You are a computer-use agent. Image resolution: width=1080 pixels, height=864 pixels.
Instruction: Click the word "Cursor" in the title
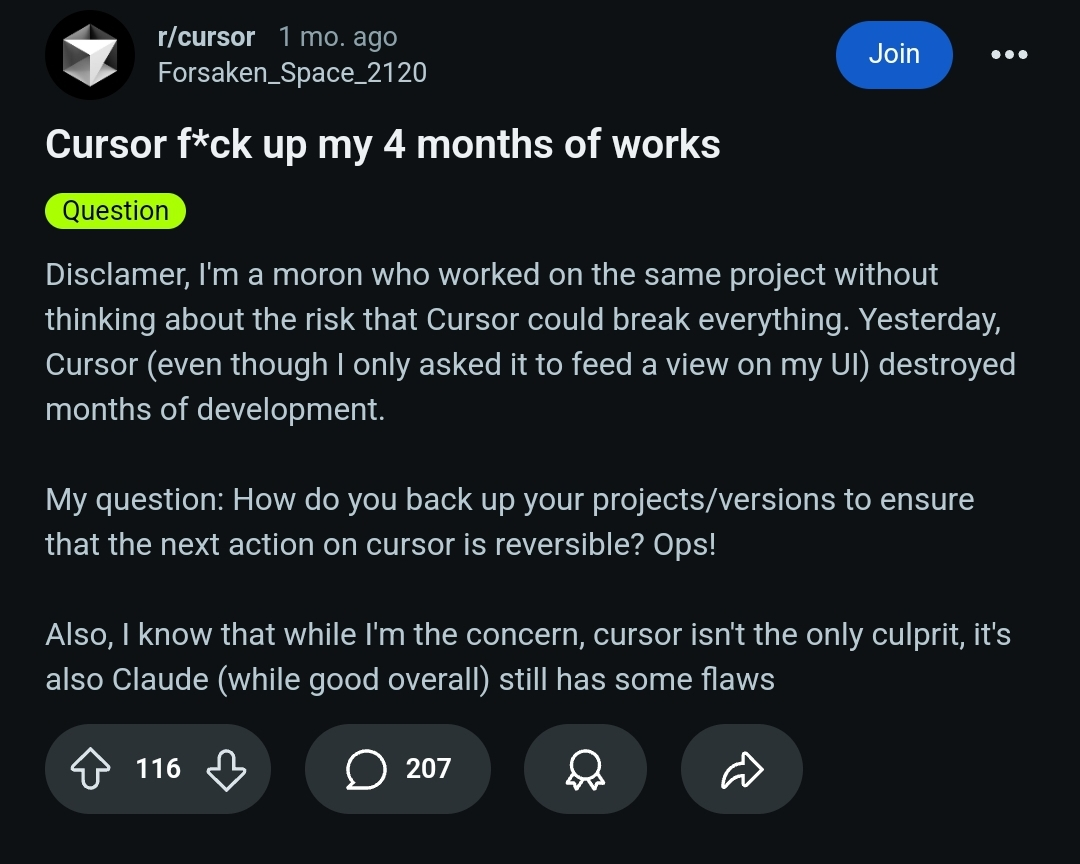105,145
